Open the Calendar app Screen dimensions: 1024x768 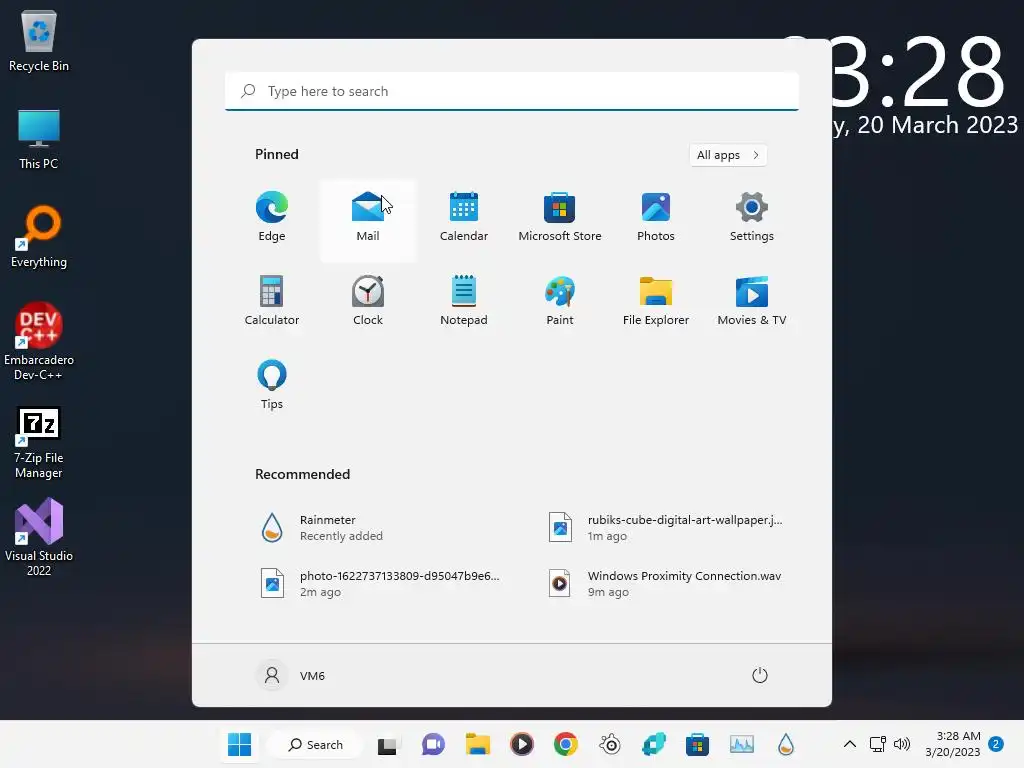(x=464, y=217)
